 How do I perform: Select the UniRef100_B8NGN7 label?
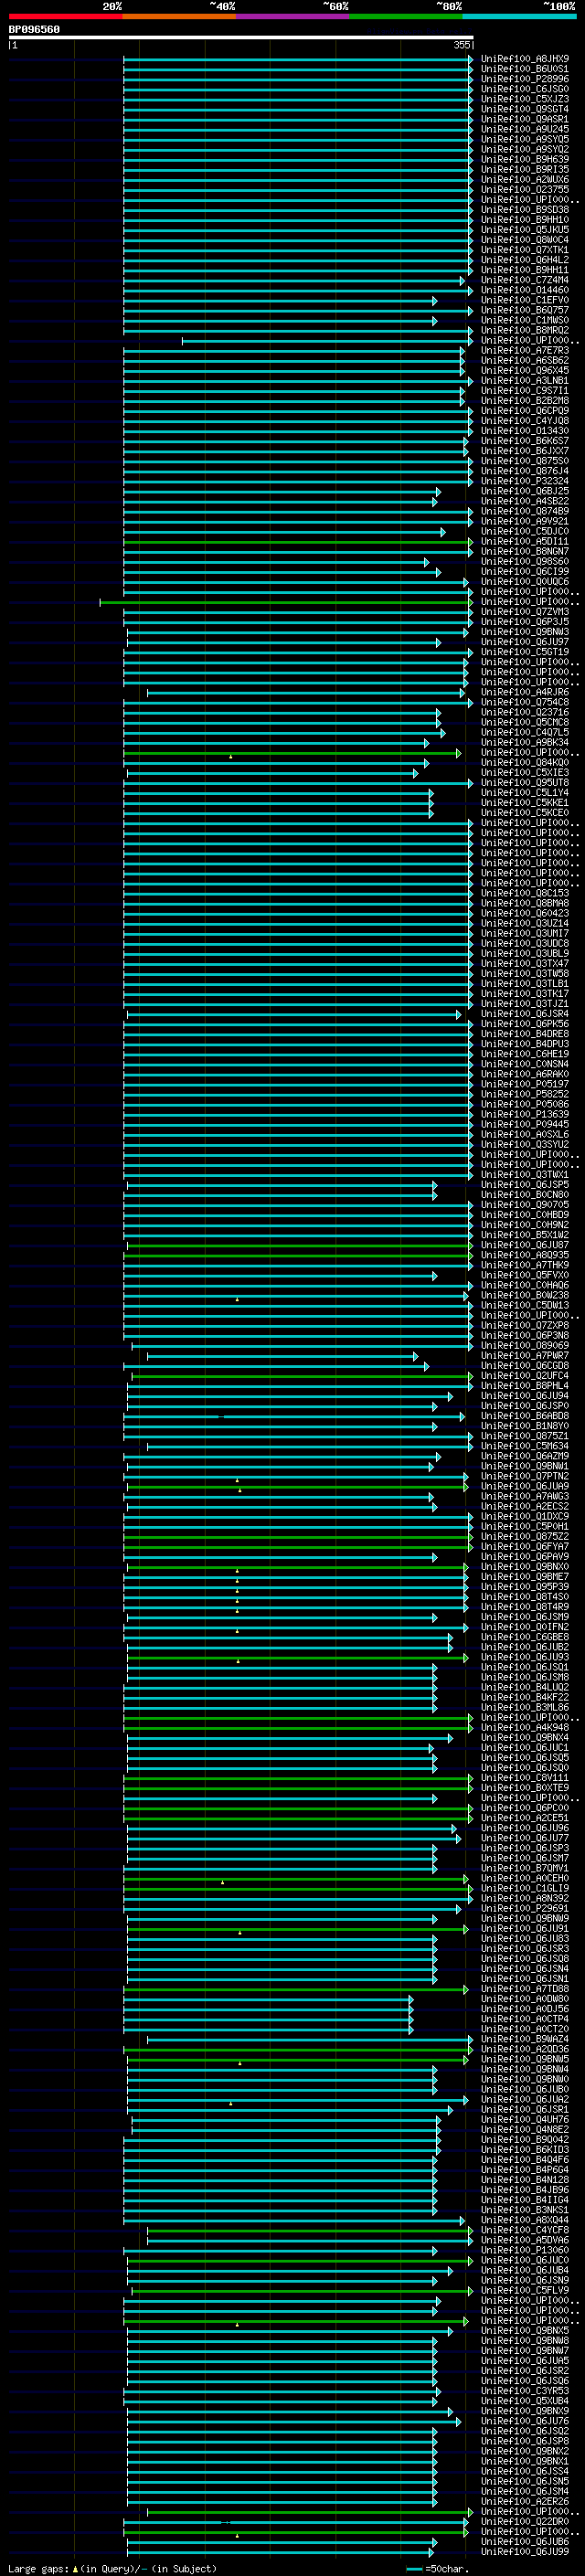click(525, 552)
